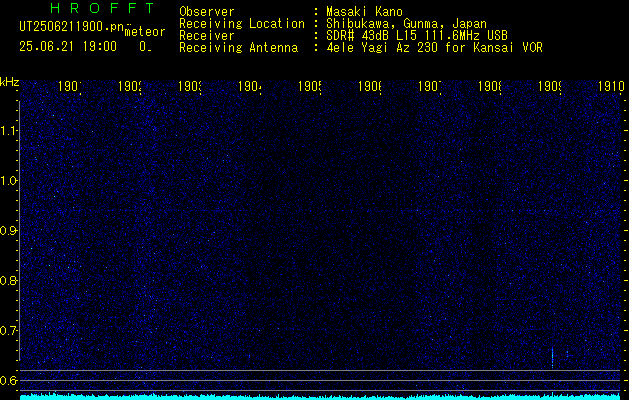Click the 0.6 kHz frequency label
Image resolution: width=629 pixels, height=400 pixels.
[9, 380]
